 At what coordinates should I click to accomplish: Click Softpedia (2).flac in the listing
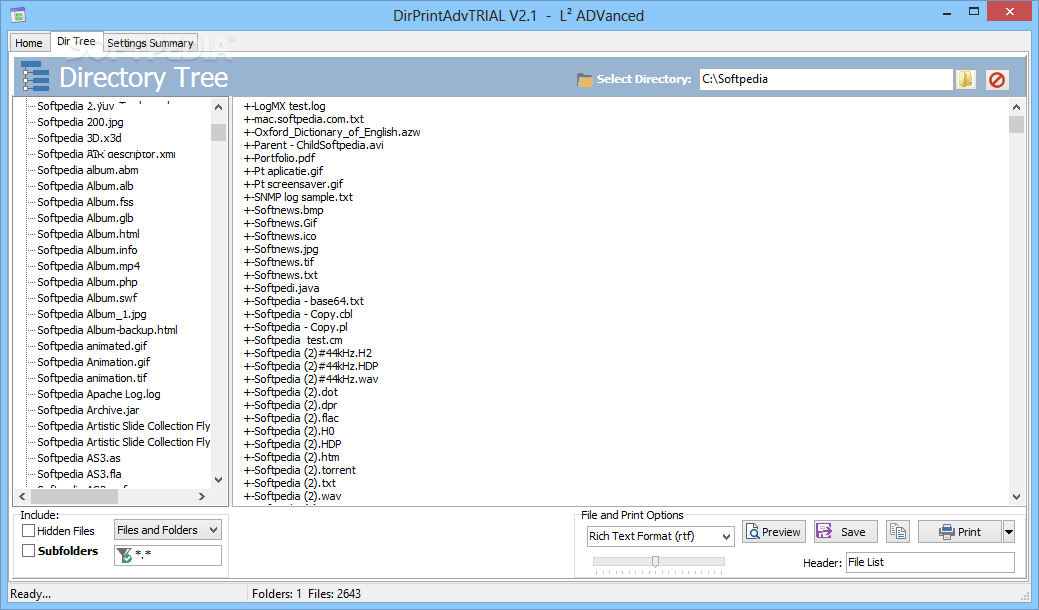coord(291,418)
